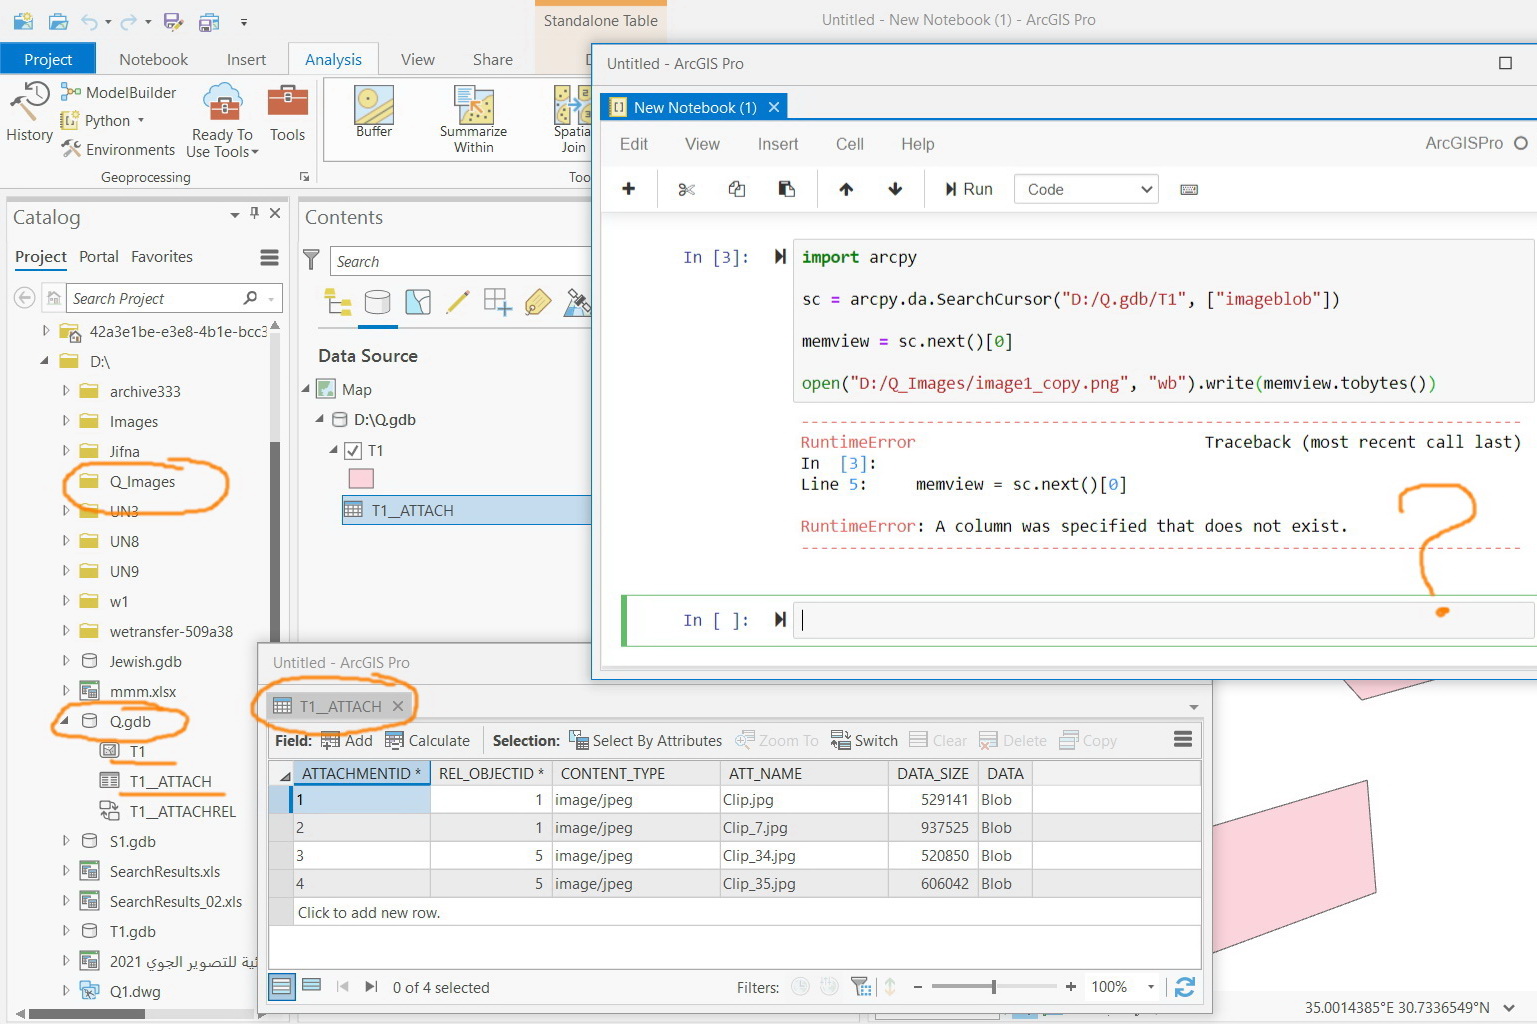Show selected records in the attachment table

(312, 986)
